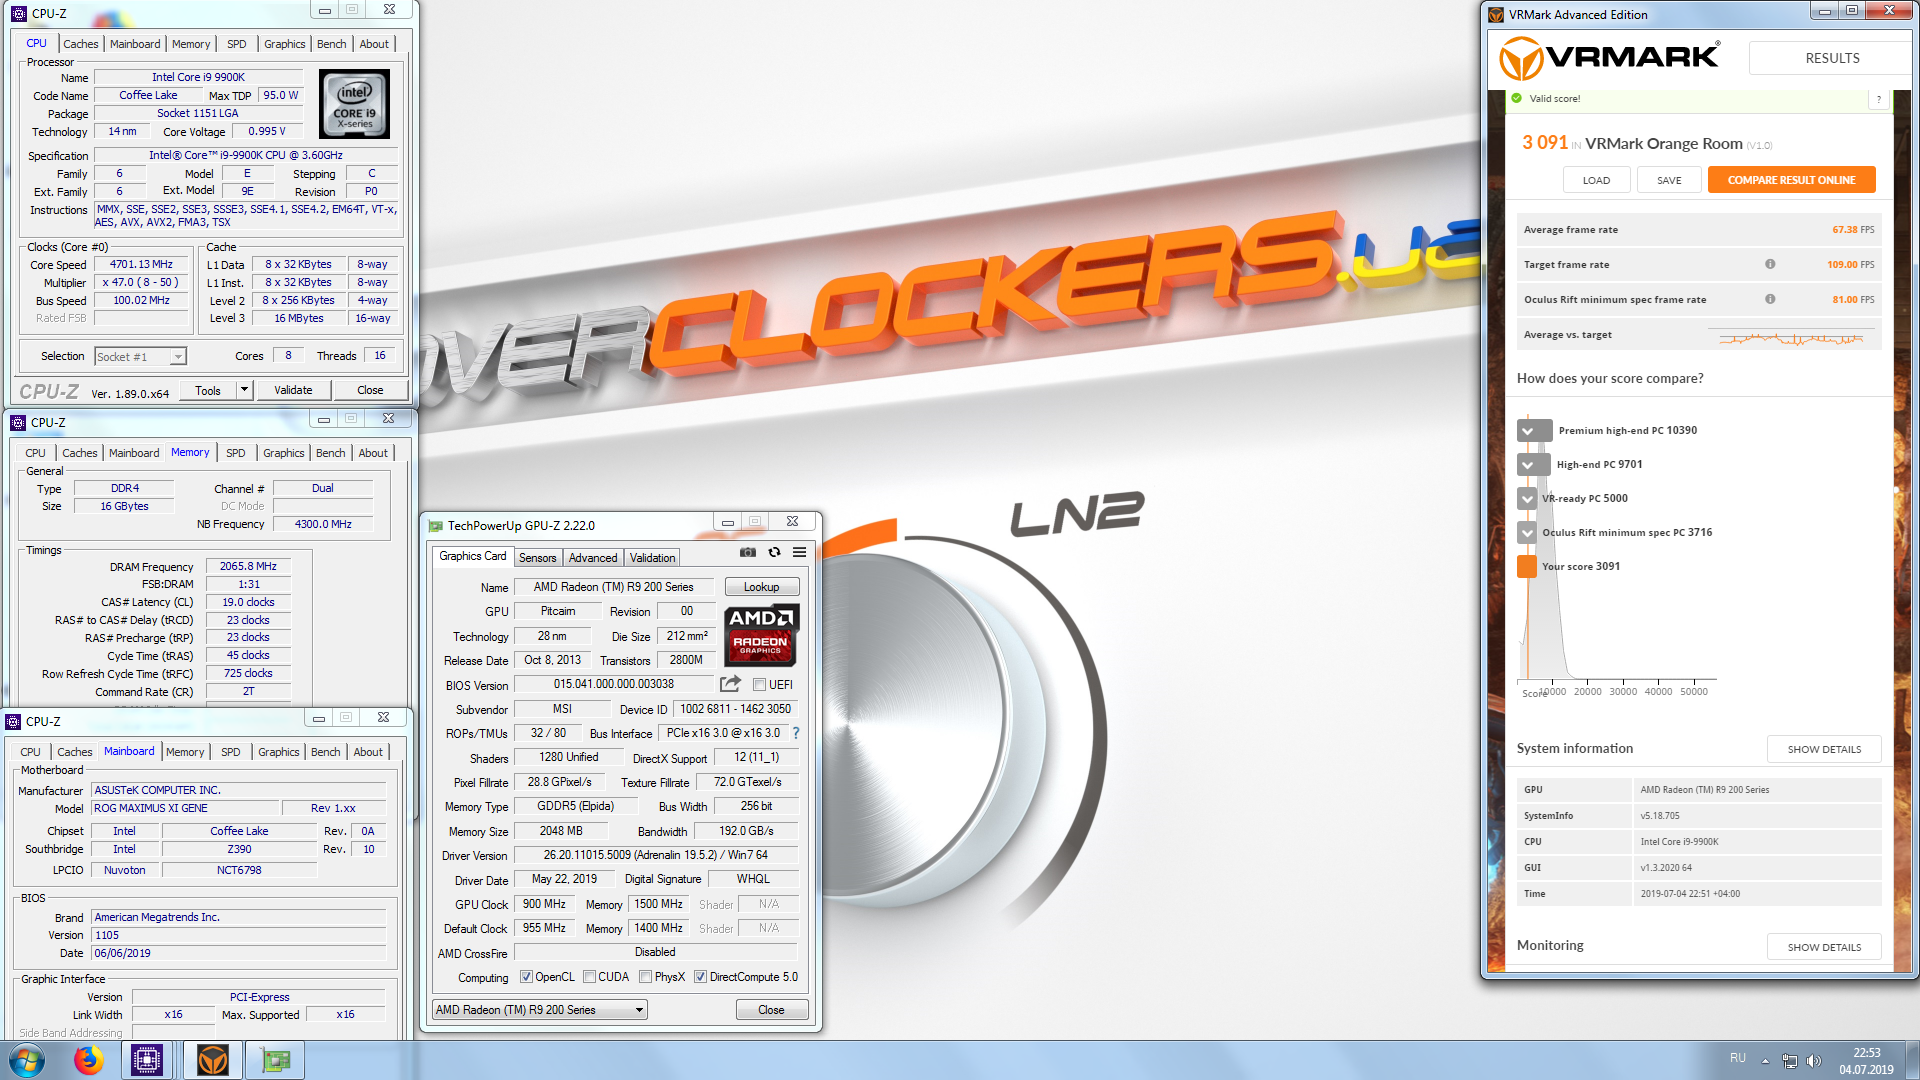This screenshot has width=1920, height=1080.
Task: Click the Valid score green check icon
Action: [1517, 98]
